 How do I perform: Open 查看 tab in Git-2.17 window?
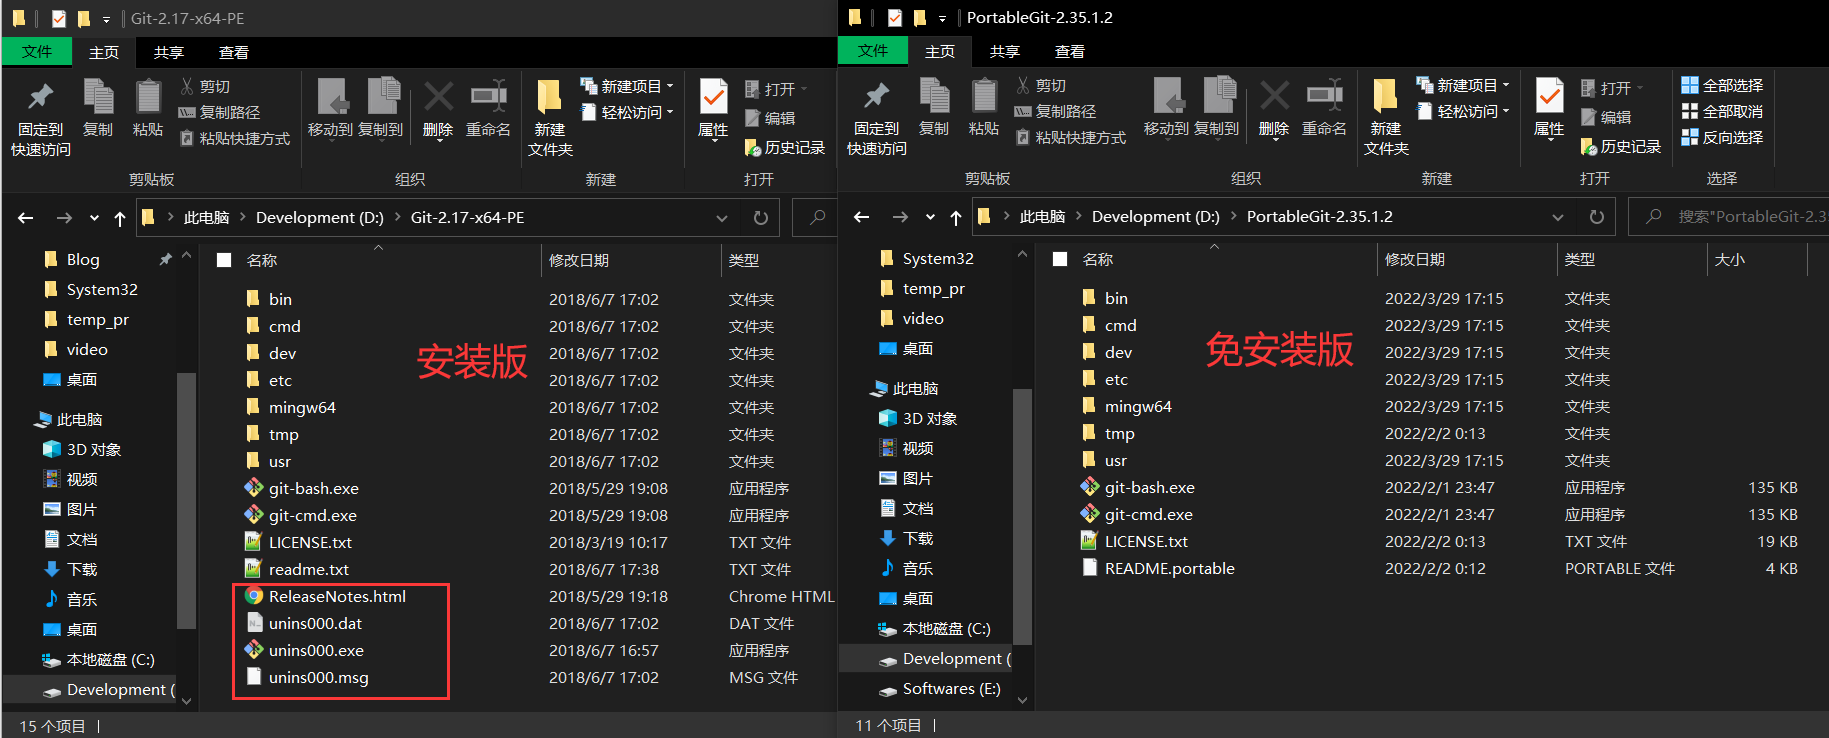coord(234,52)
